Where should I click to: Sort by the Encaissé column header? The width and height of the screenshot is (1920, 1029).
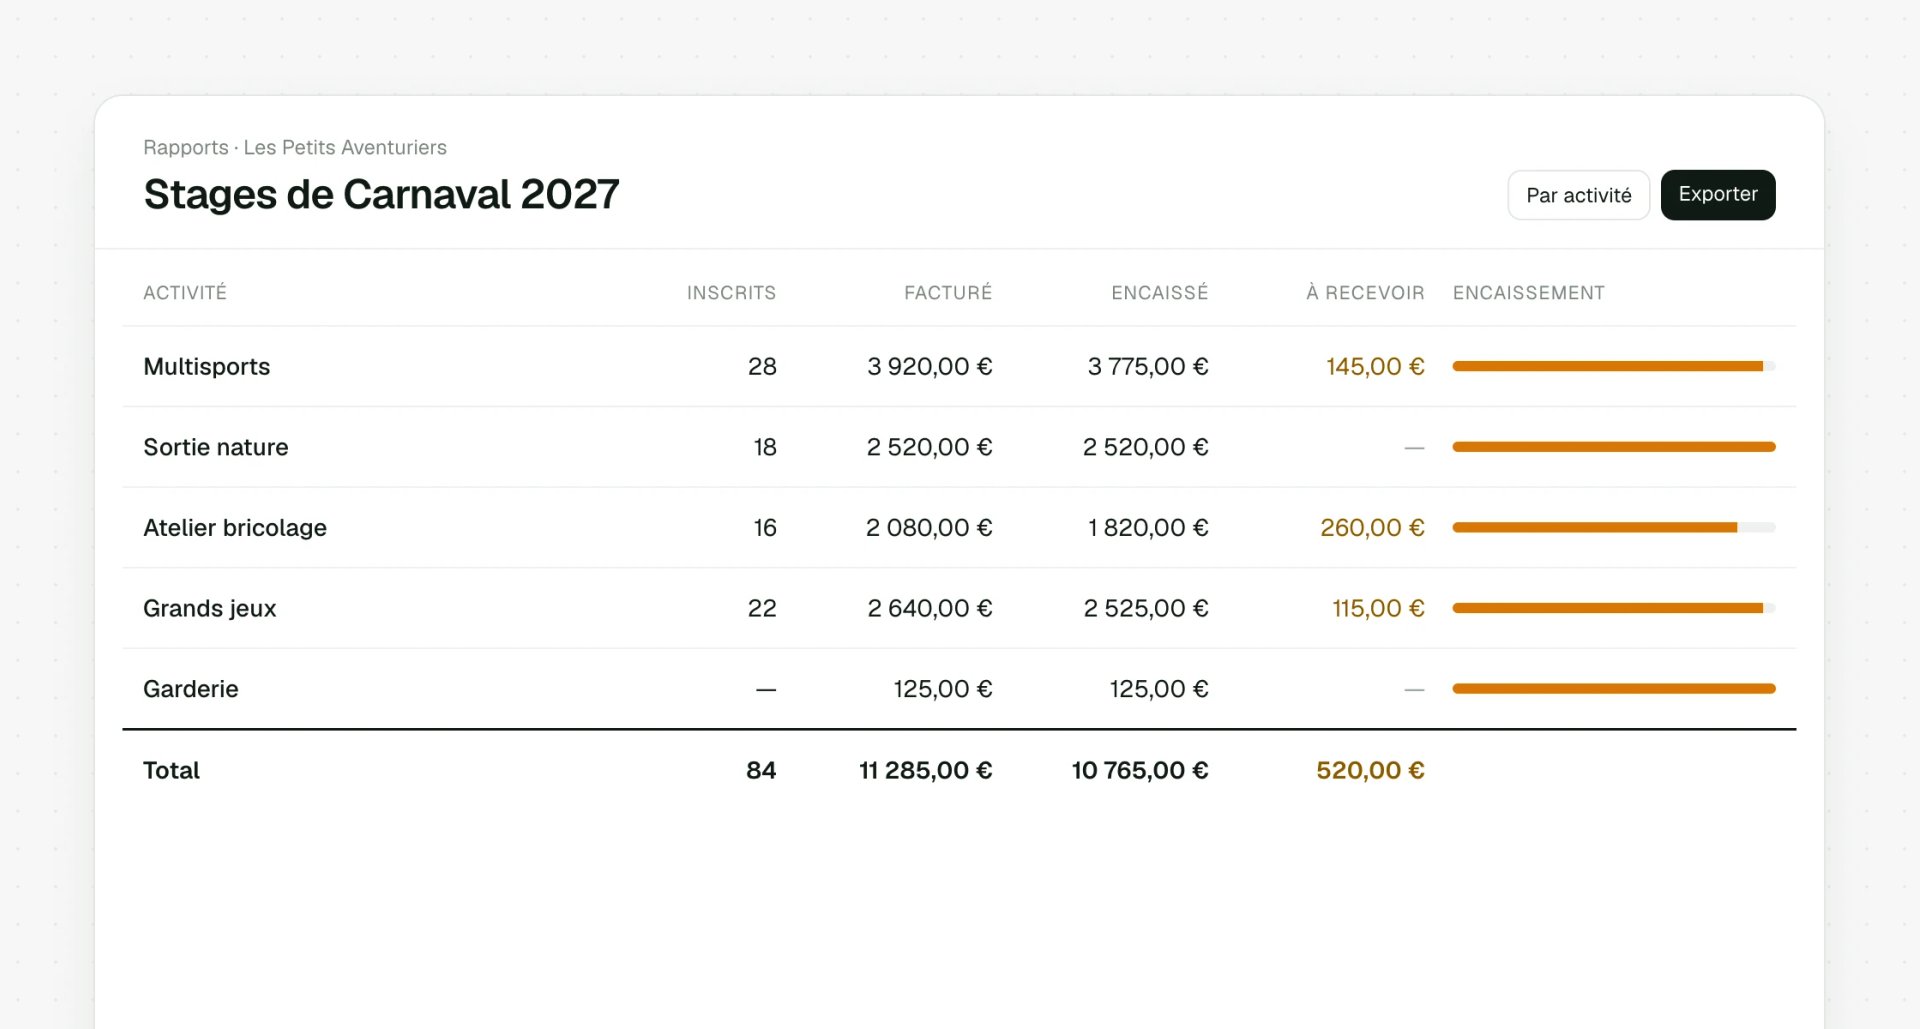[x=1160, y=293]
